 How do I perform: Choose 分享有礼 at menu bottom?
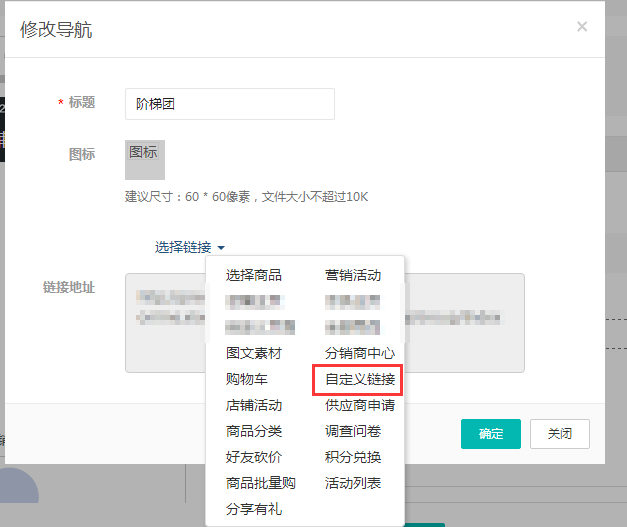click(x=254, y=509)
